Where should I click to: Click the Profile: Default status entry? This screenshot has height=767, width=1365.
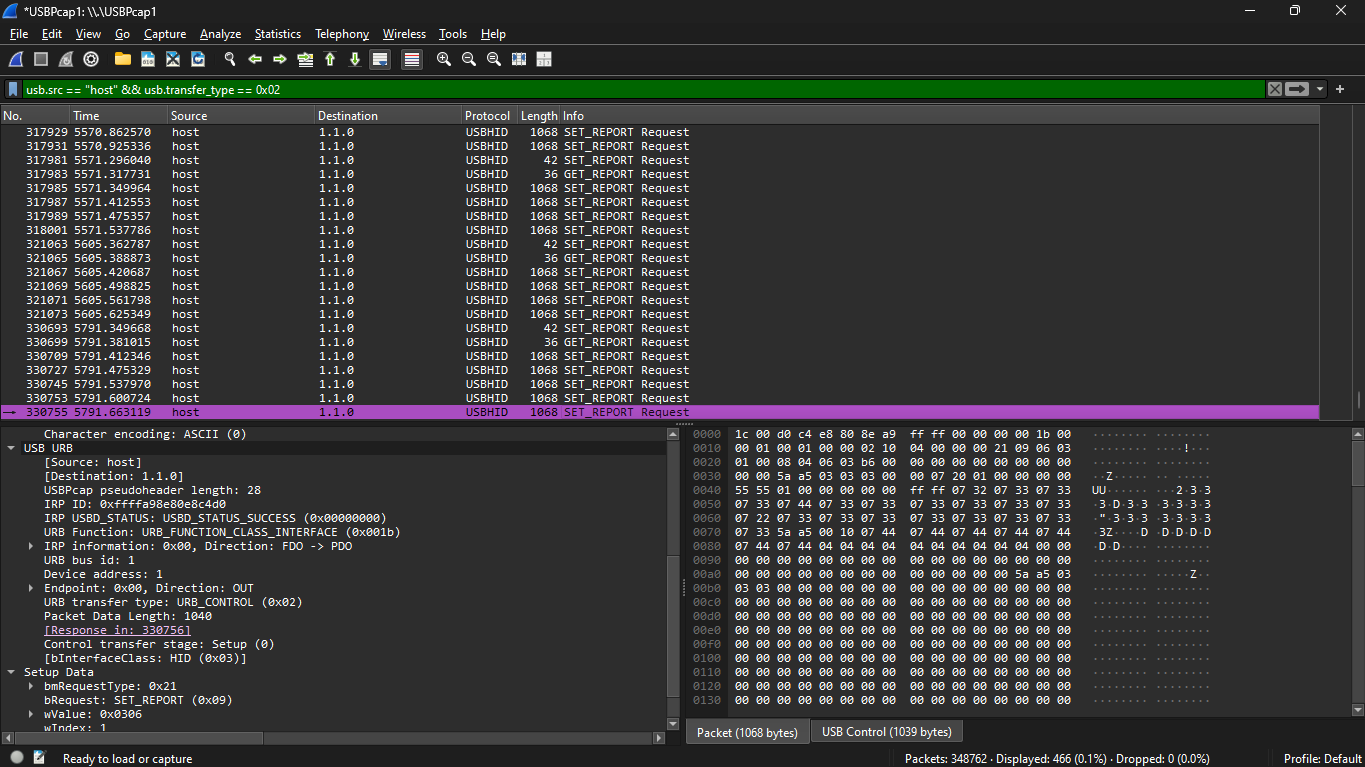[x=1323, y=758]
